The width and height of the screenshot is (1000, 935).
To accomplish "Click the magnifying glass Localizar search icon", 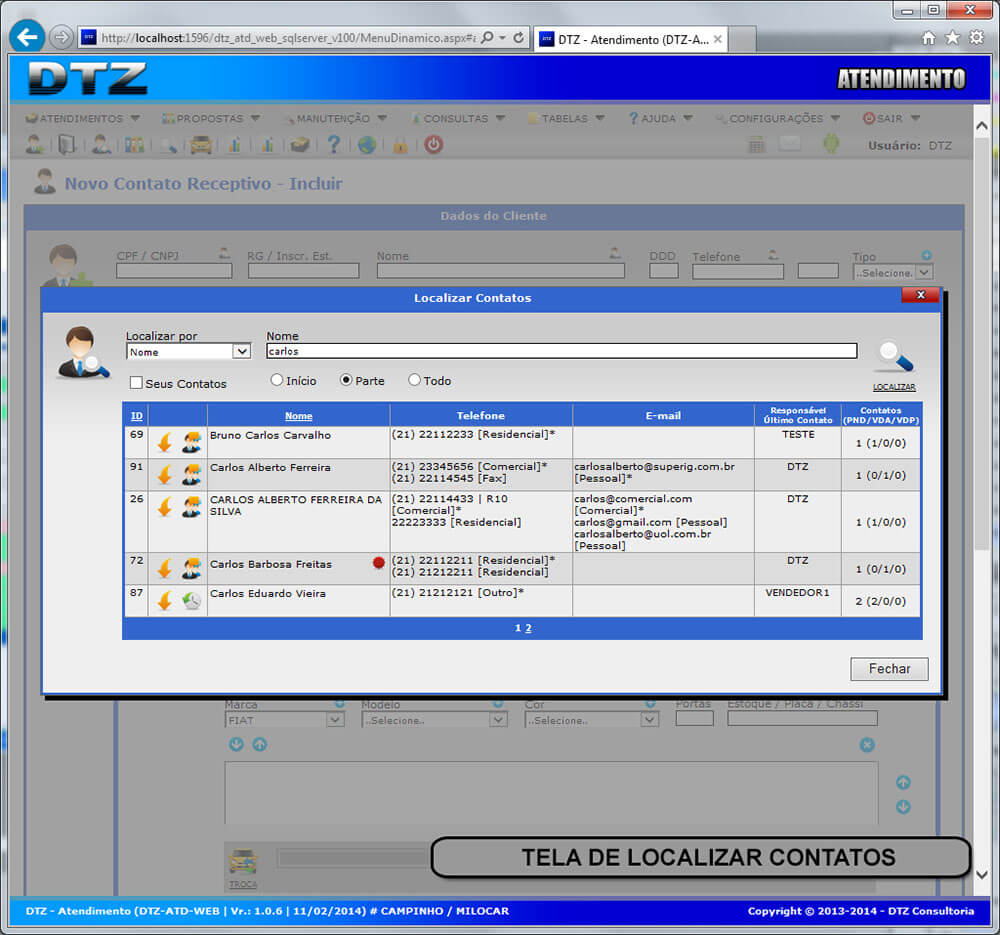I will point(893,358).
